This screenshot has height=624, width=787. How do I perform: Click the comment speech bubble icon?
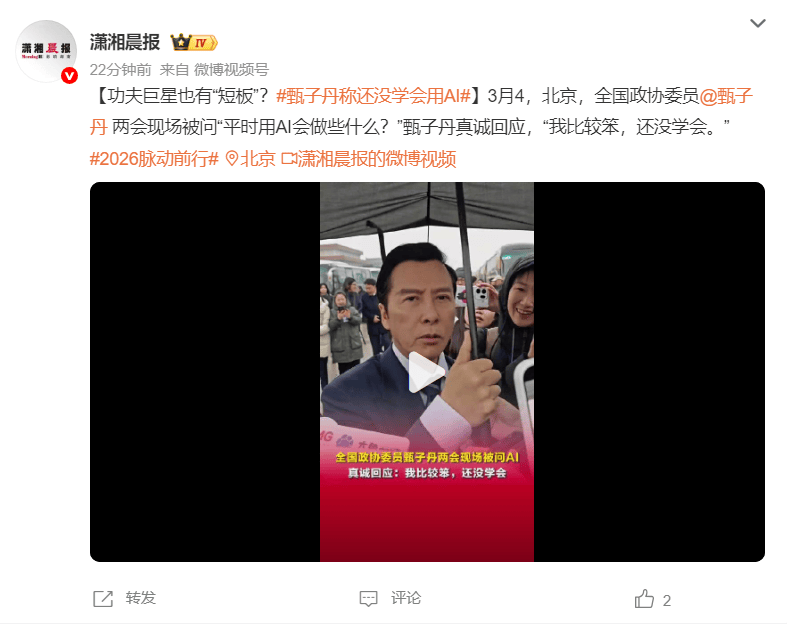(x=368, y=598)
